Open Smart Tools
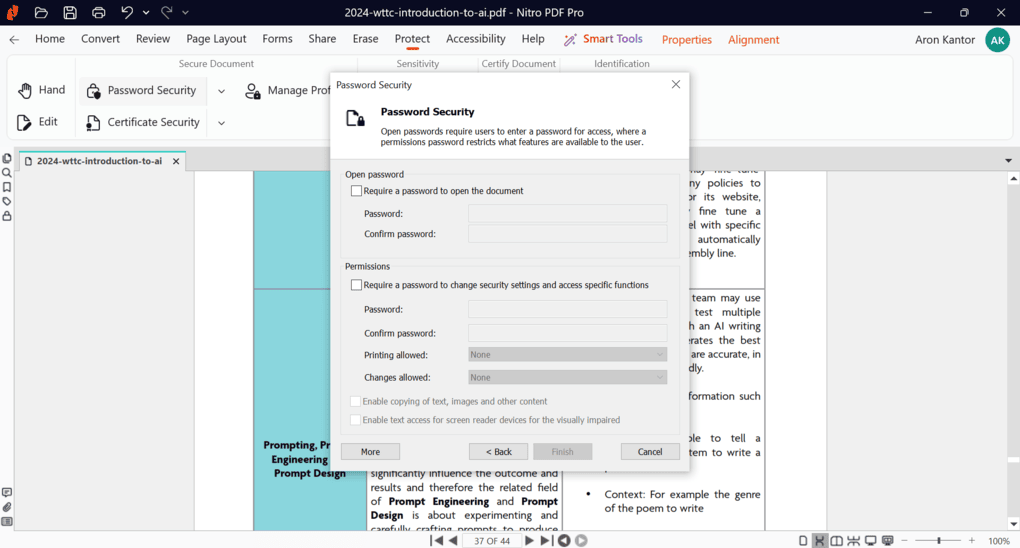 coord(603,39)
